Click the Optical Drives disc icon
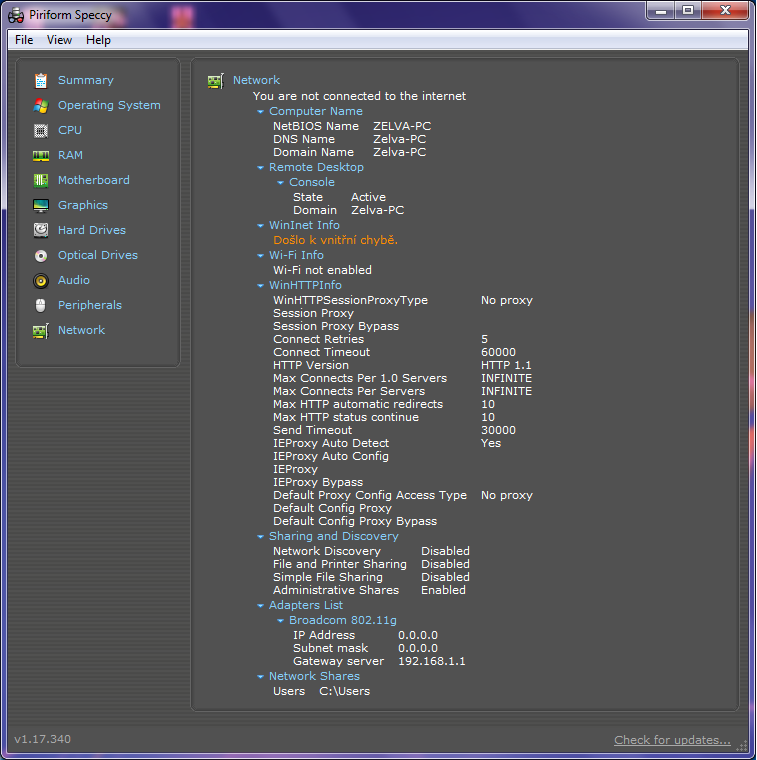The image size is (757, 760). coord(41,255)
